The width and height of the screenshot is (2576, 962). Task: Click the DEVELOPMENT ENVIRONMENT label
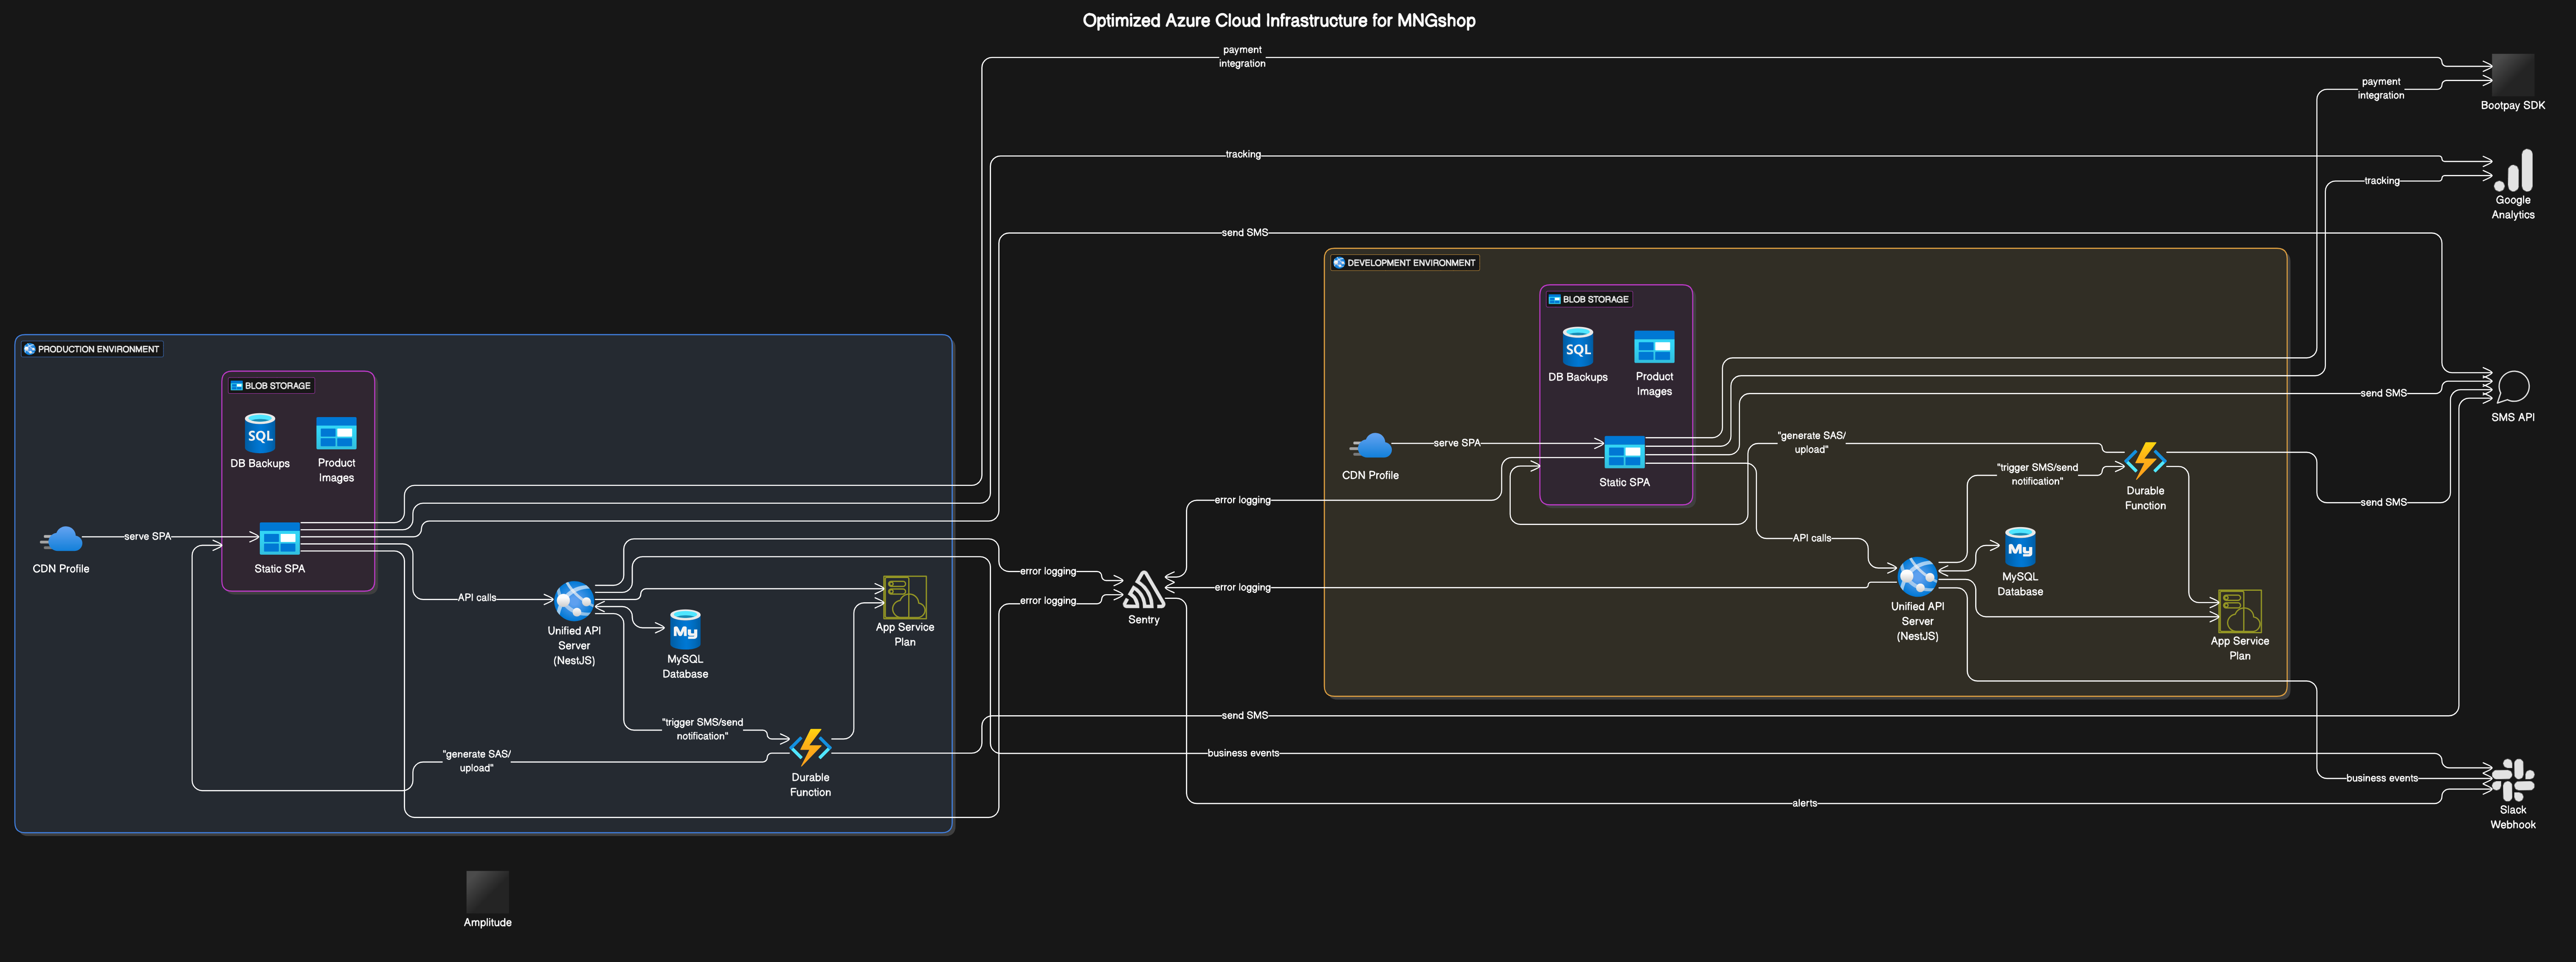tap(1405, 262)
